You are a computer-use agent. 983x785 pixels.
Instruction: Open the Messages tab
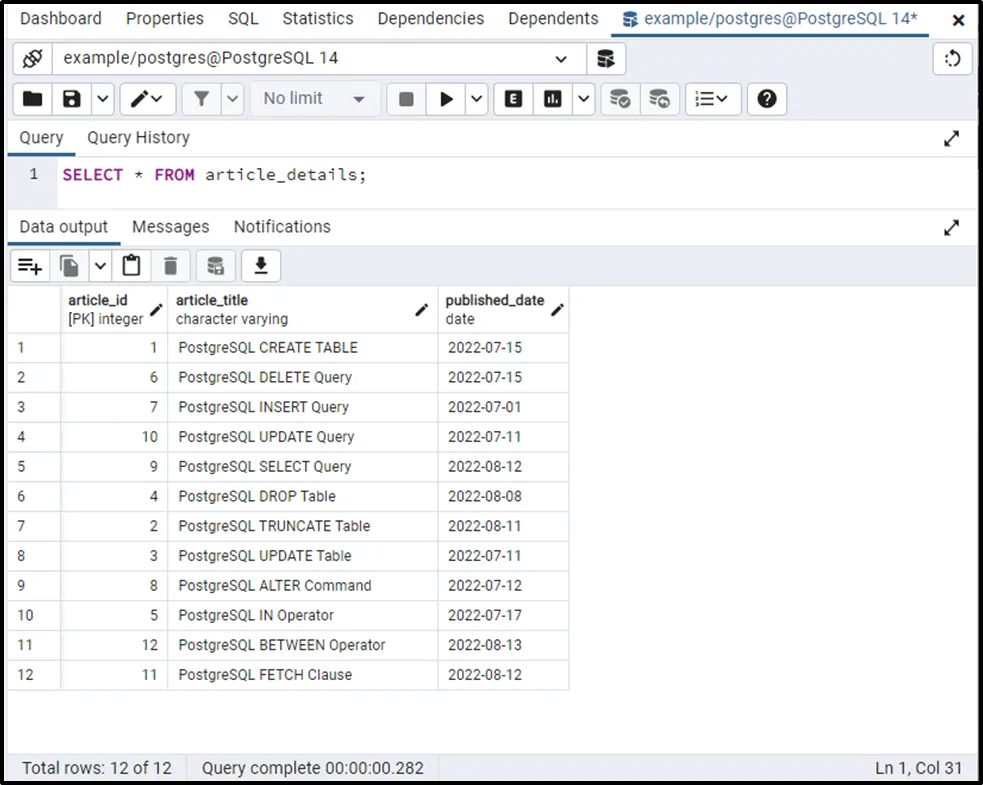pos(170,227)
